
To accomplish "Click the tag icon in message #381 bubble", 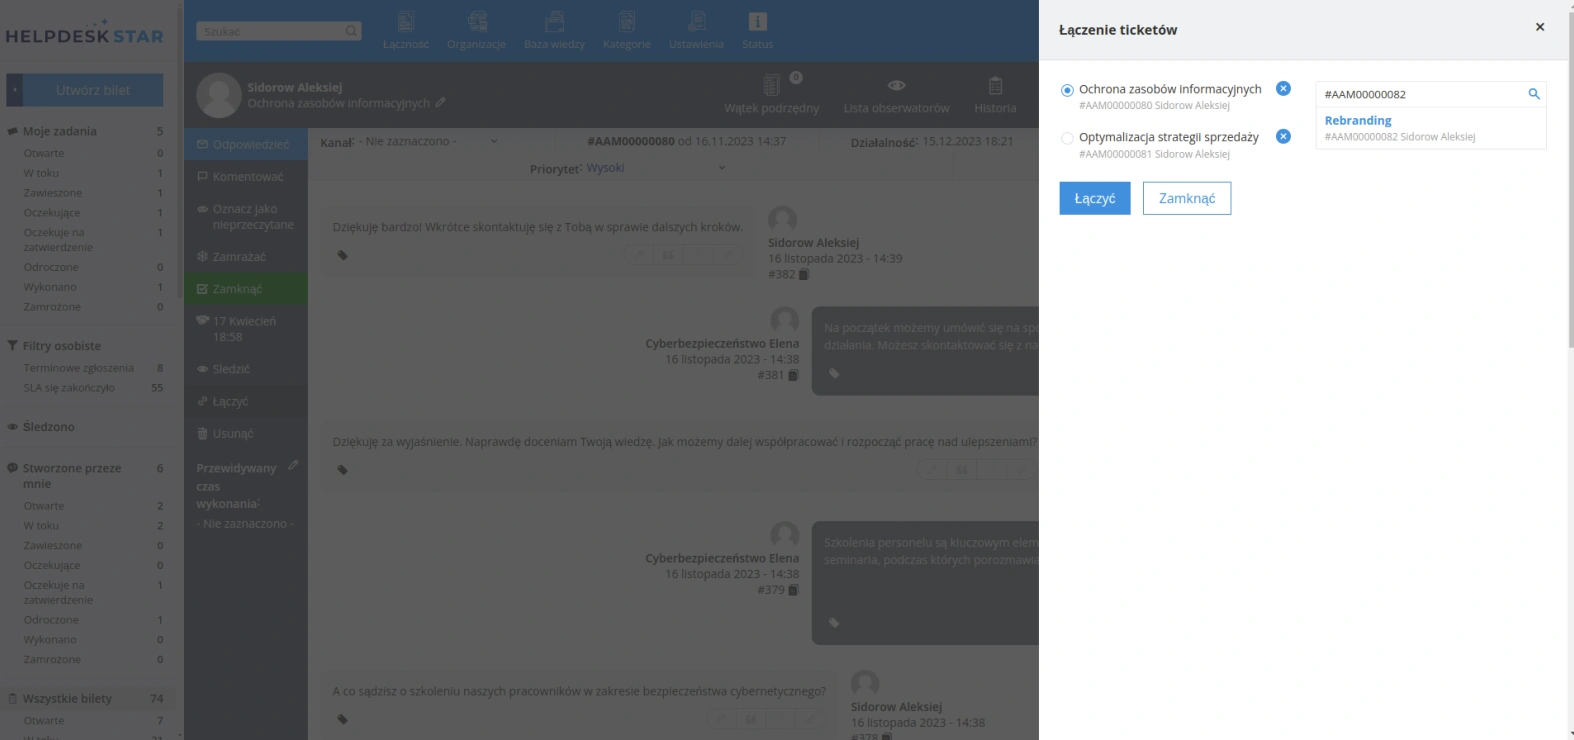I will tap(834, 373).
